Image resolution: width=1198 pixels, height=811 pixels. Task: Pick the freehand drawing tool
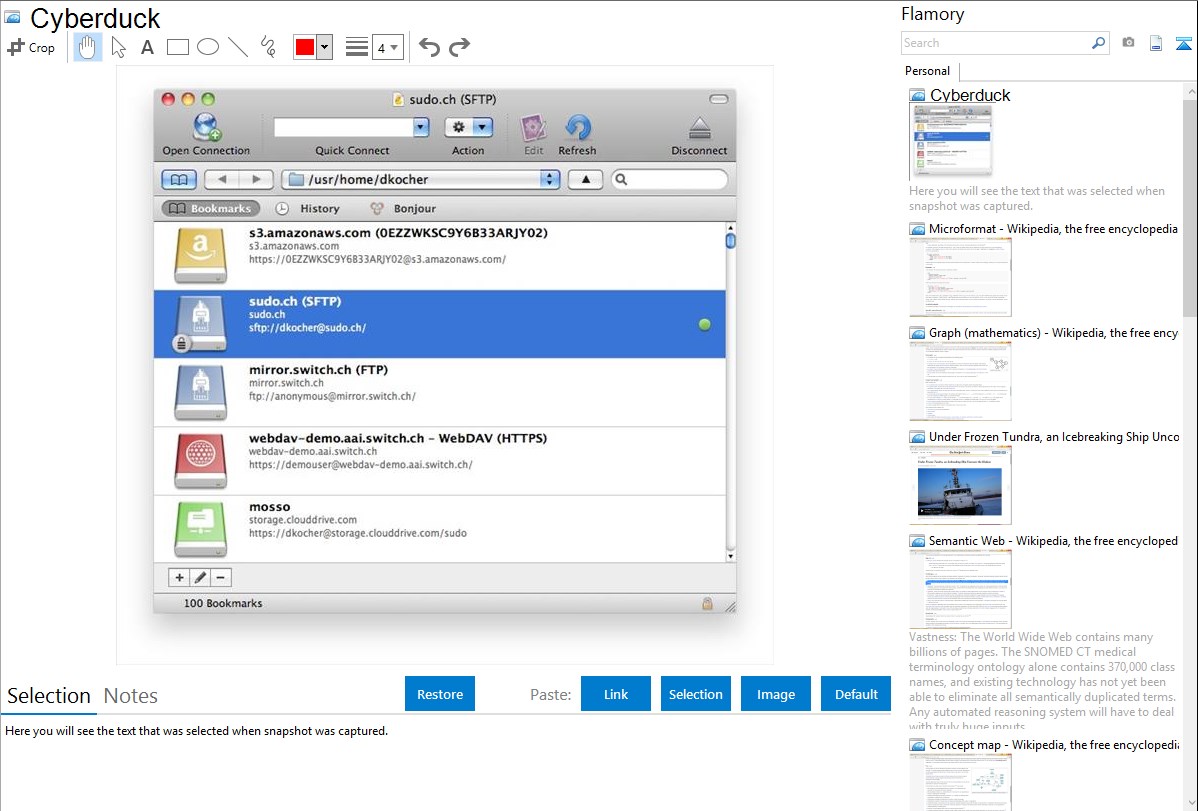tap(268, 47)
